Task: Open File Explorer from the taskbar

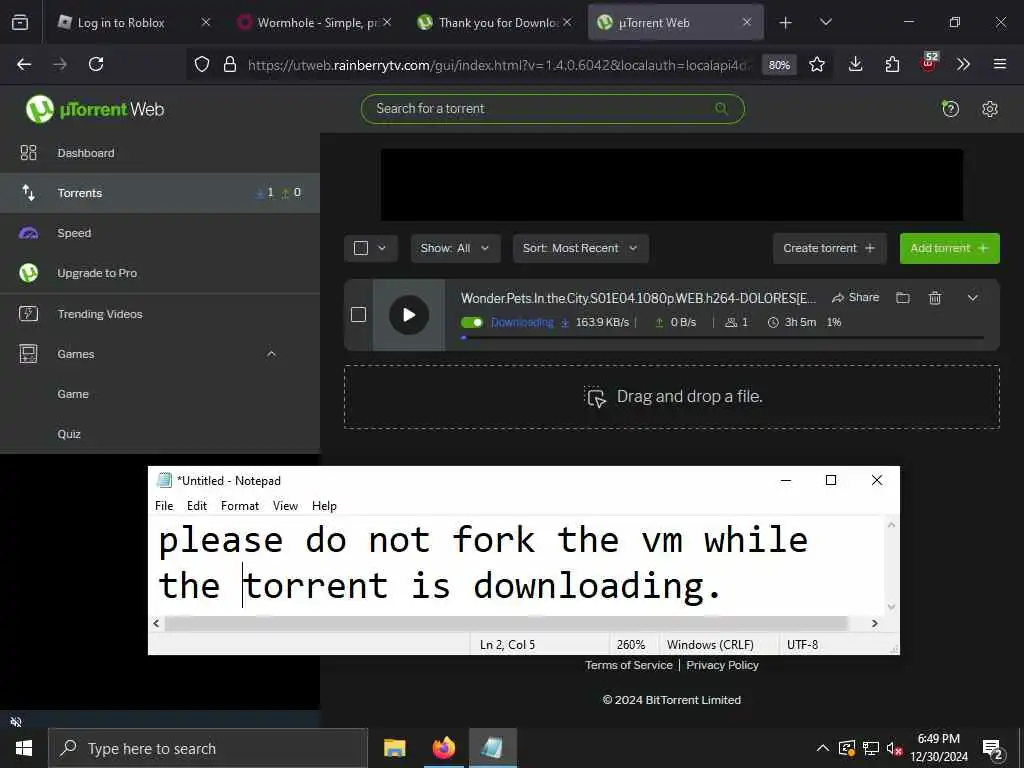Action: tap(394, 748)
